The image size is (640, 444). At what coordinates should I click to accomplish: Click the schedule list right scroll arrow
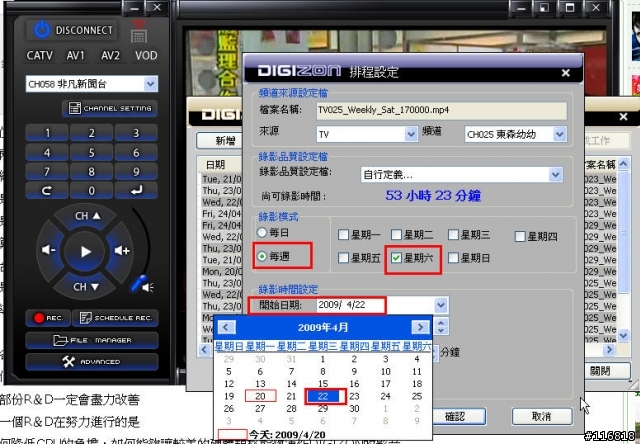point(610,349)
